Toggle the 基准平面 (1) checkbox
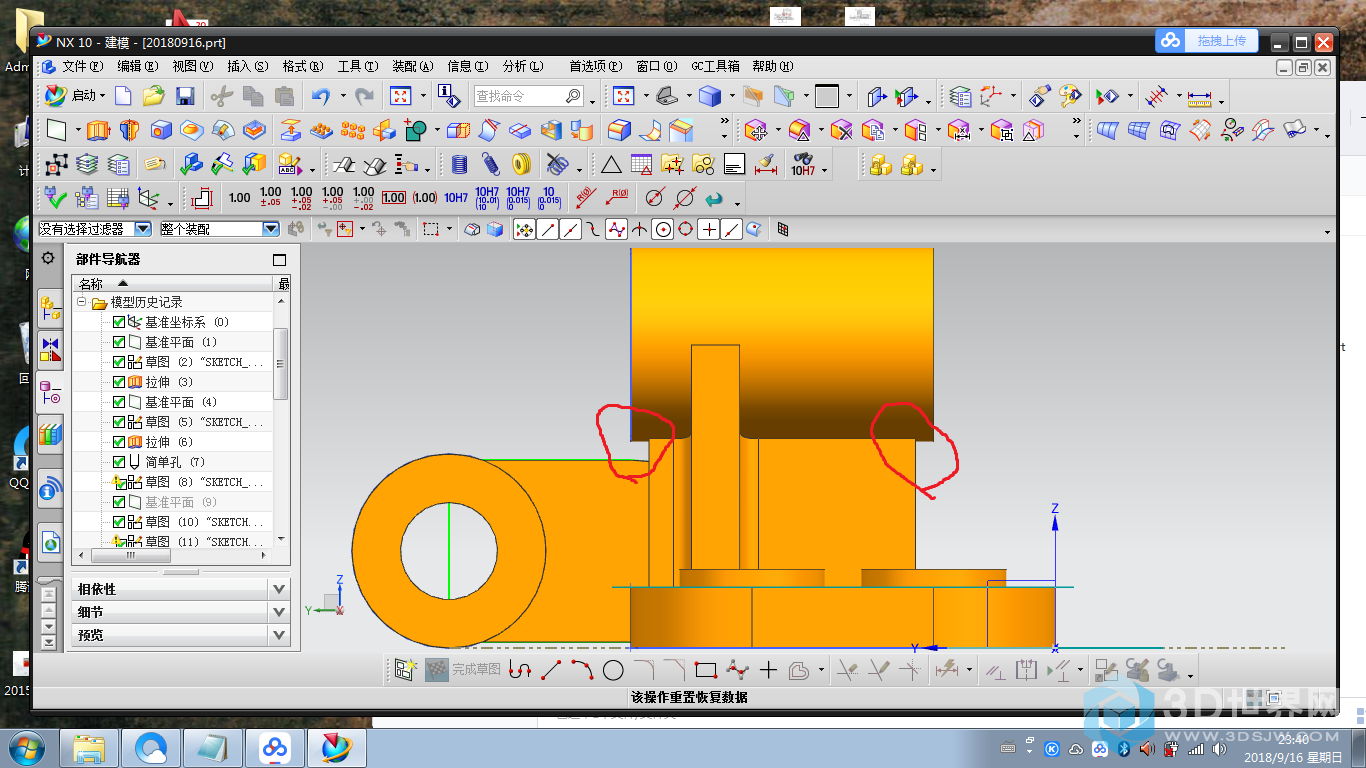 pyautogui.click(x=119, y=342)
